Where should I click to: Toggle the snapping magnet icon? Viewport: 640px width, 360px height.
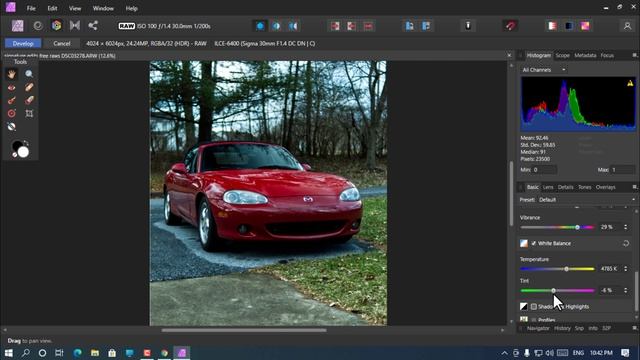pyautogui.click(x=510, y=26)
